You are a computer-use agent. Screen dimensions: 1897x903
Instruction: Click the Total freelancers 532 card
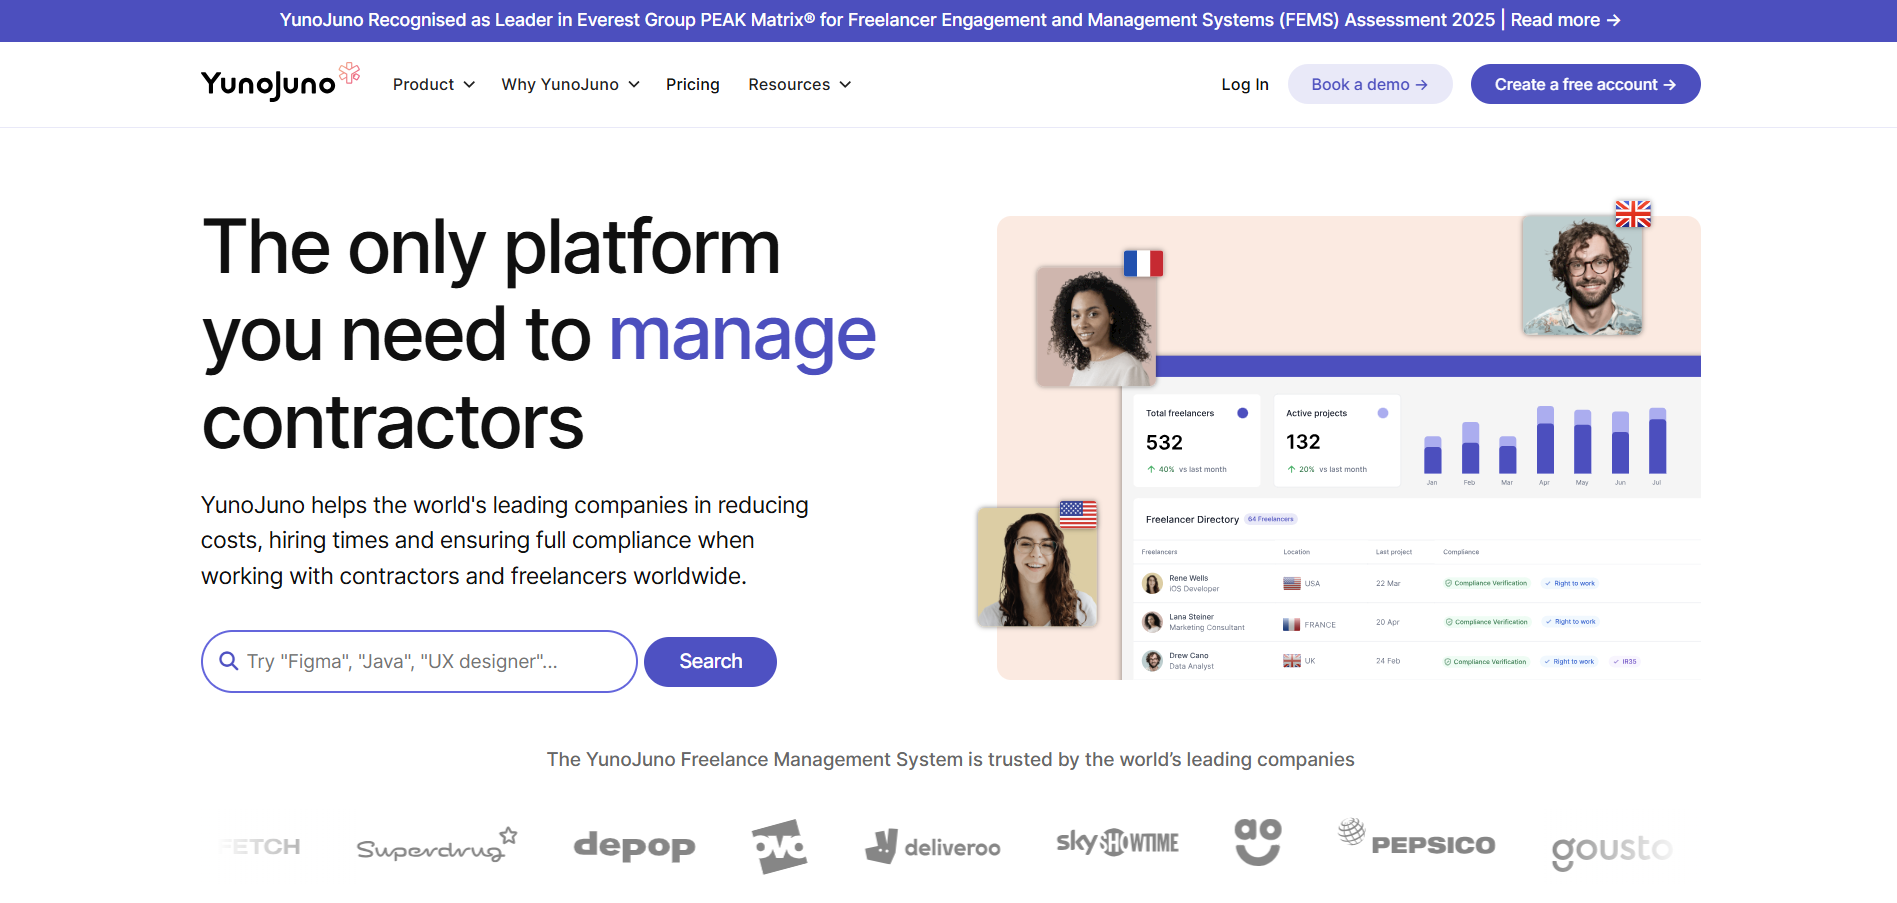tap(1196, 440)
